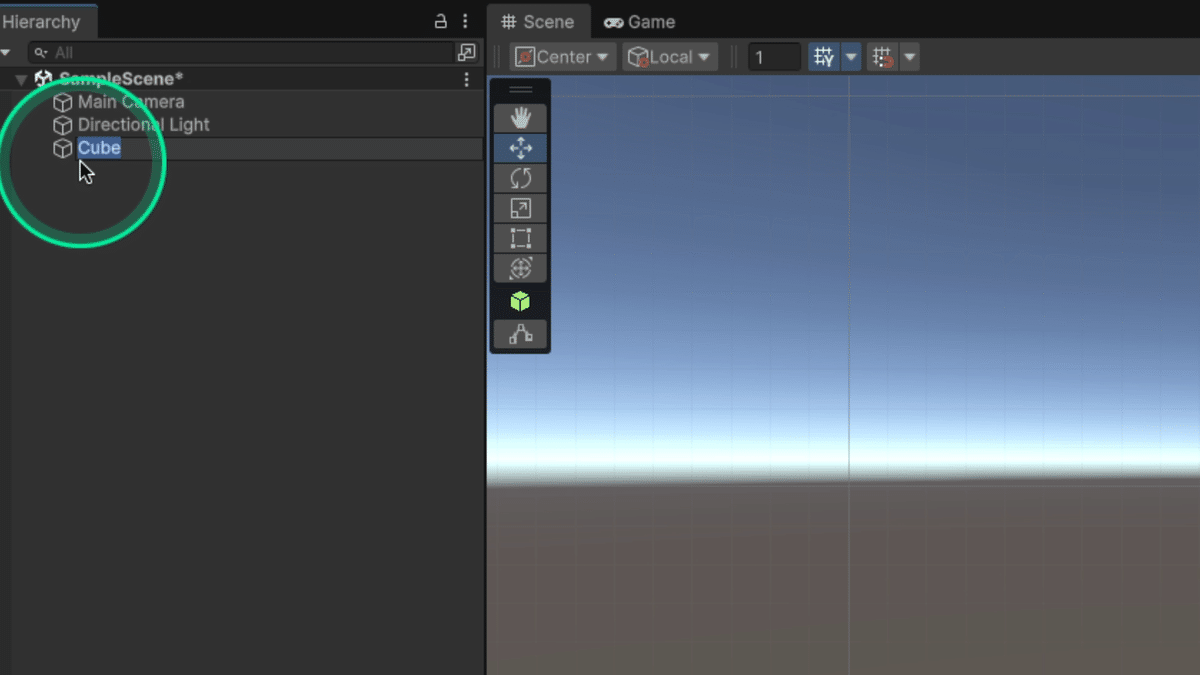Select the Rect transform tool
Viewport: 1200px width, 675px height.
click(520, 238)
